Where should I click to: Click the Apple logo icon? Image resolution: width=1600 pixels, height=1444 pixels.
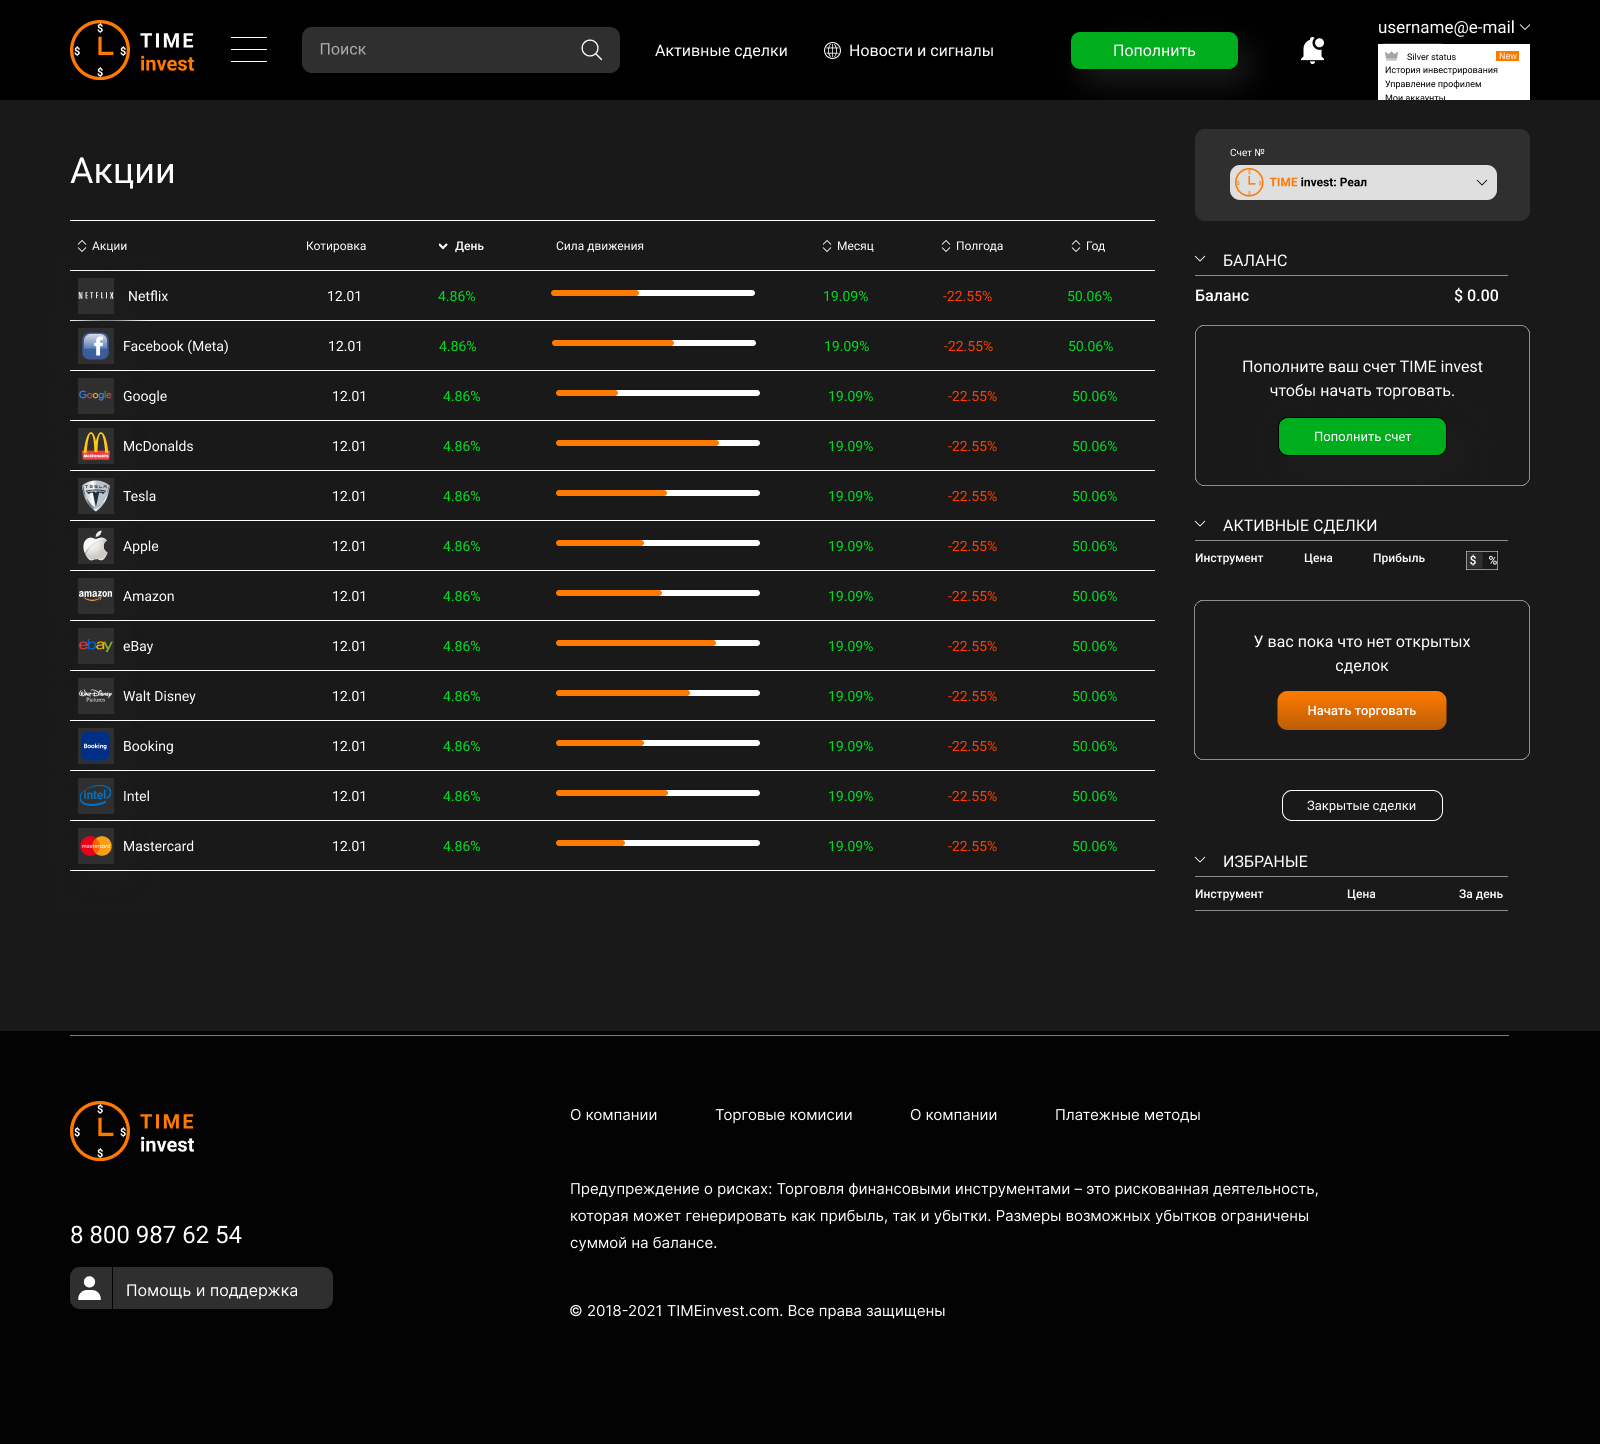(96, 546)
